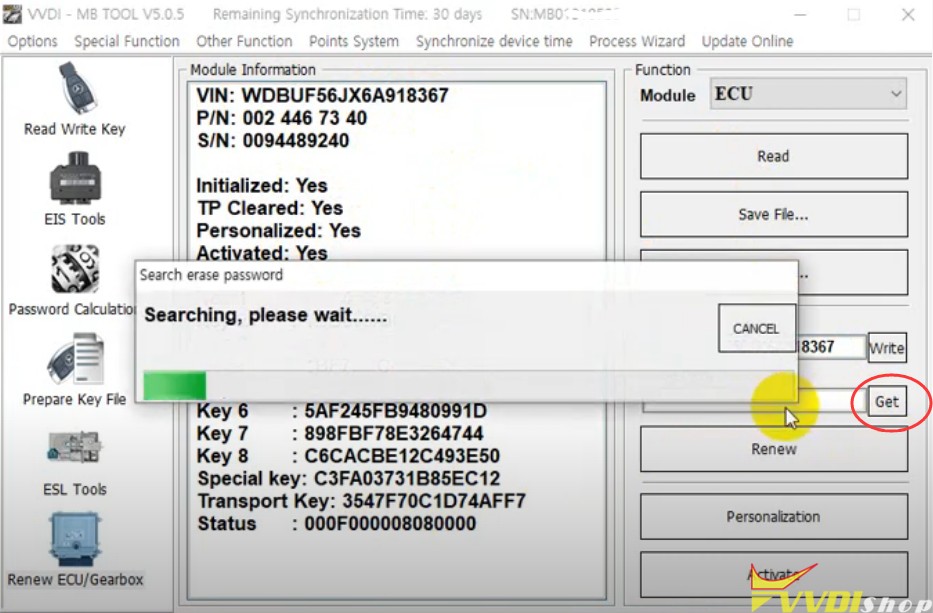
Task: Open the Options menu
Action: [x=33, y=41]
